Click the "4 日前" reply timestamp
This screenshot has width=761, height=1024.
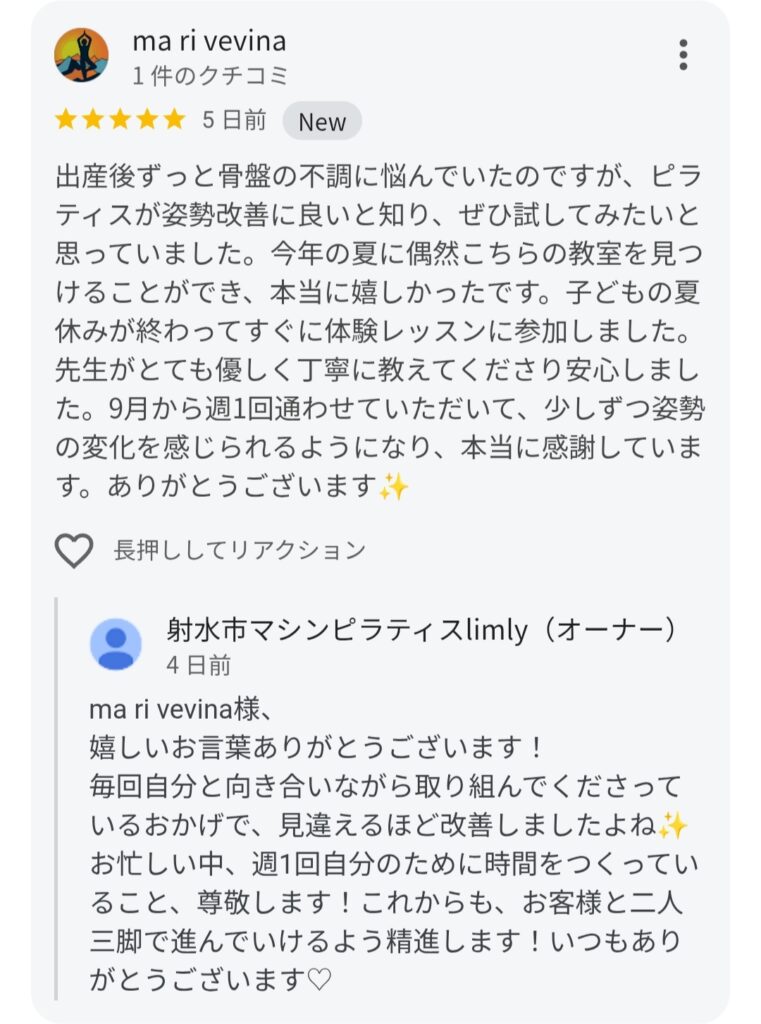tap(199, 664)
